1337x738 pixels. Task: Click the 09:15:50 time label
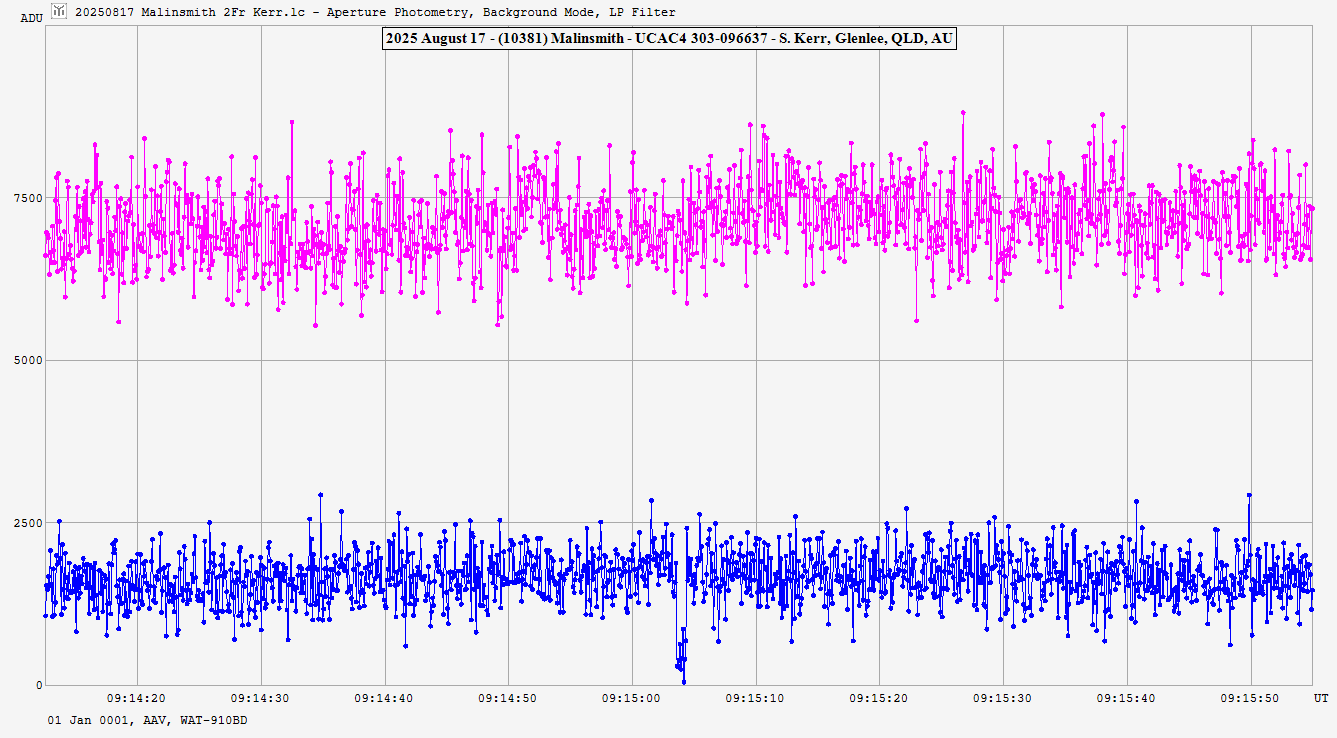click(x=1251, y=699)
